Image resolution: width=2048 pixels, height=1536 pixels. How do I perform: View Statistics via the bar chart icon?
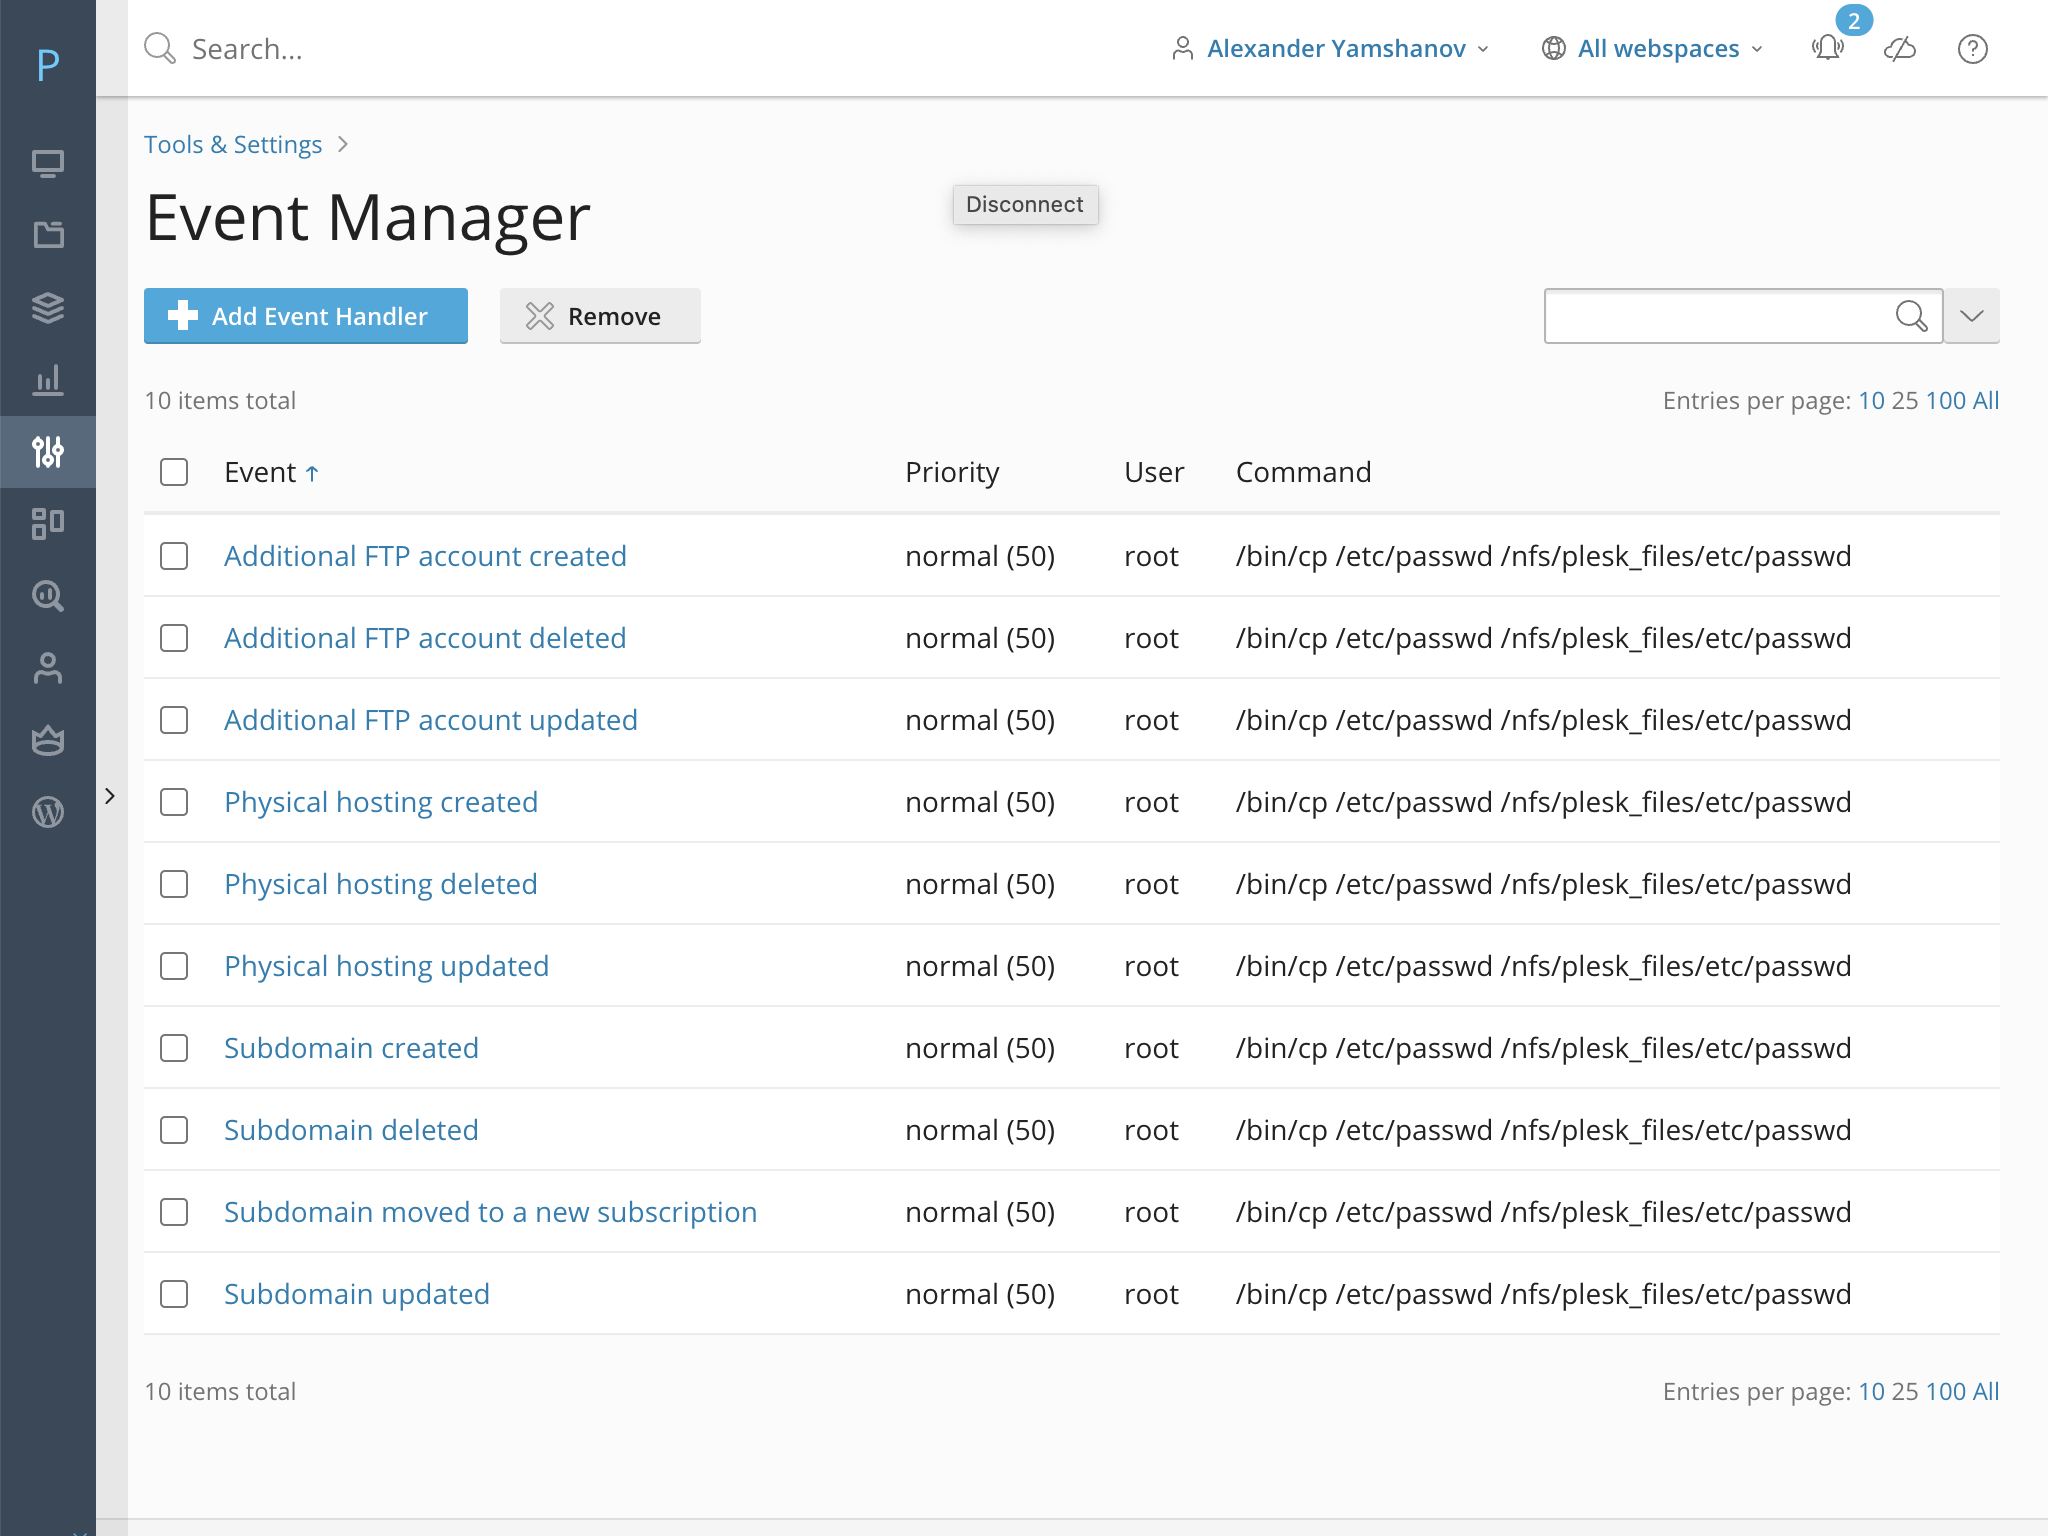(x=48, y=381)
